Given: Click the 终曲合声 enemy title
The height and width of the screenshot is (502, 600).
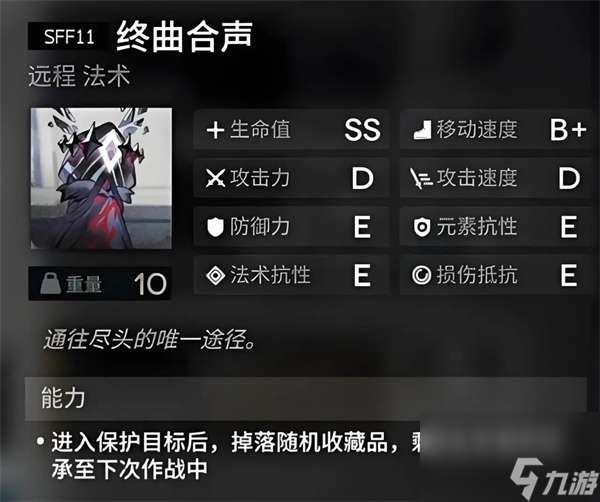Looking at the screenshot, I should click(184, 37).
